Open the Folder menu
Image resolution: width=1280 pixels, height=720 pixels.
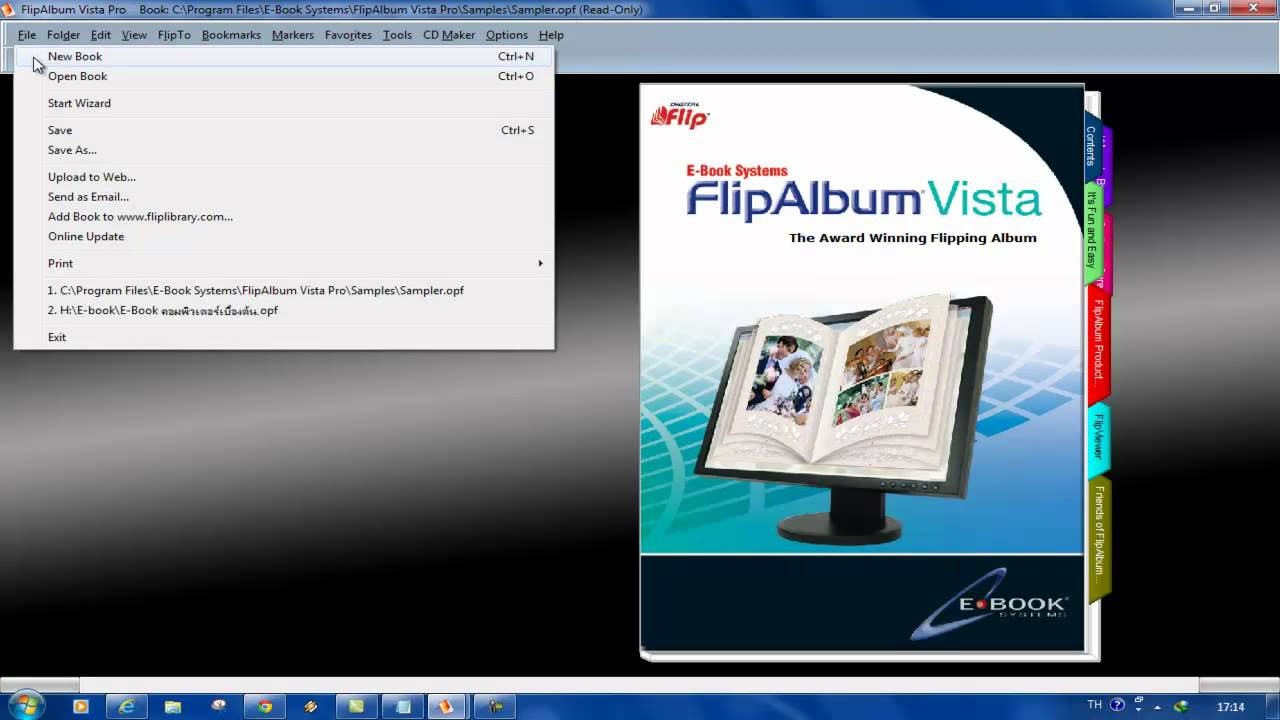64,35
